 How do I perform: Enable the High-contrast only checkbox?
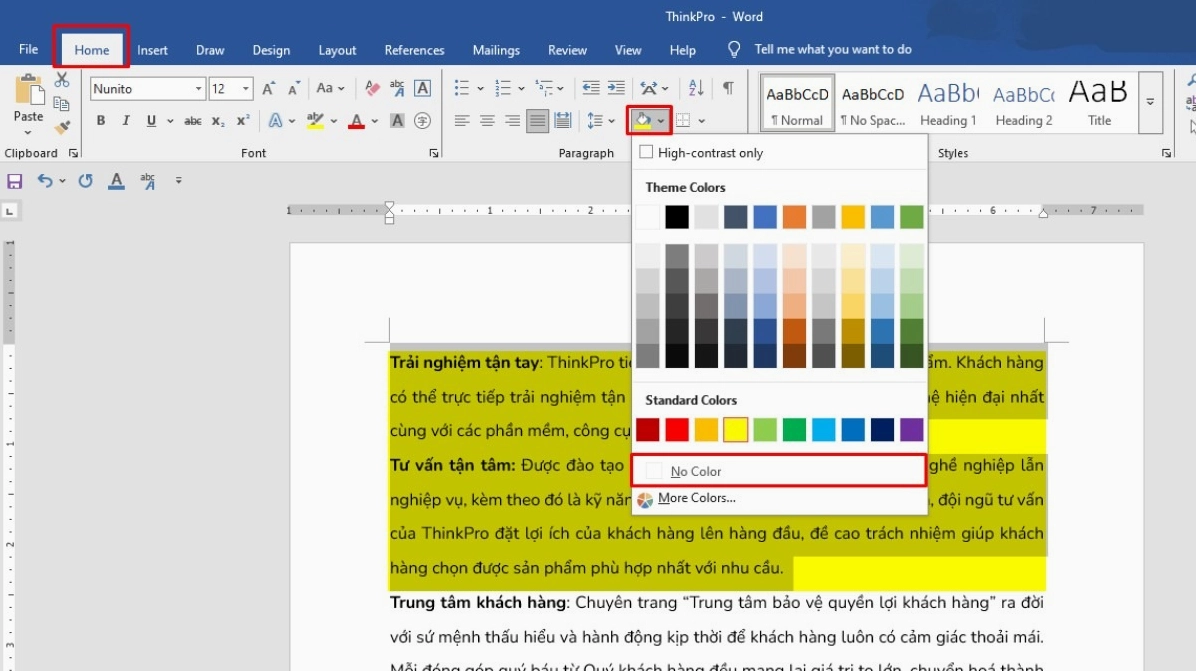point(646,152)
